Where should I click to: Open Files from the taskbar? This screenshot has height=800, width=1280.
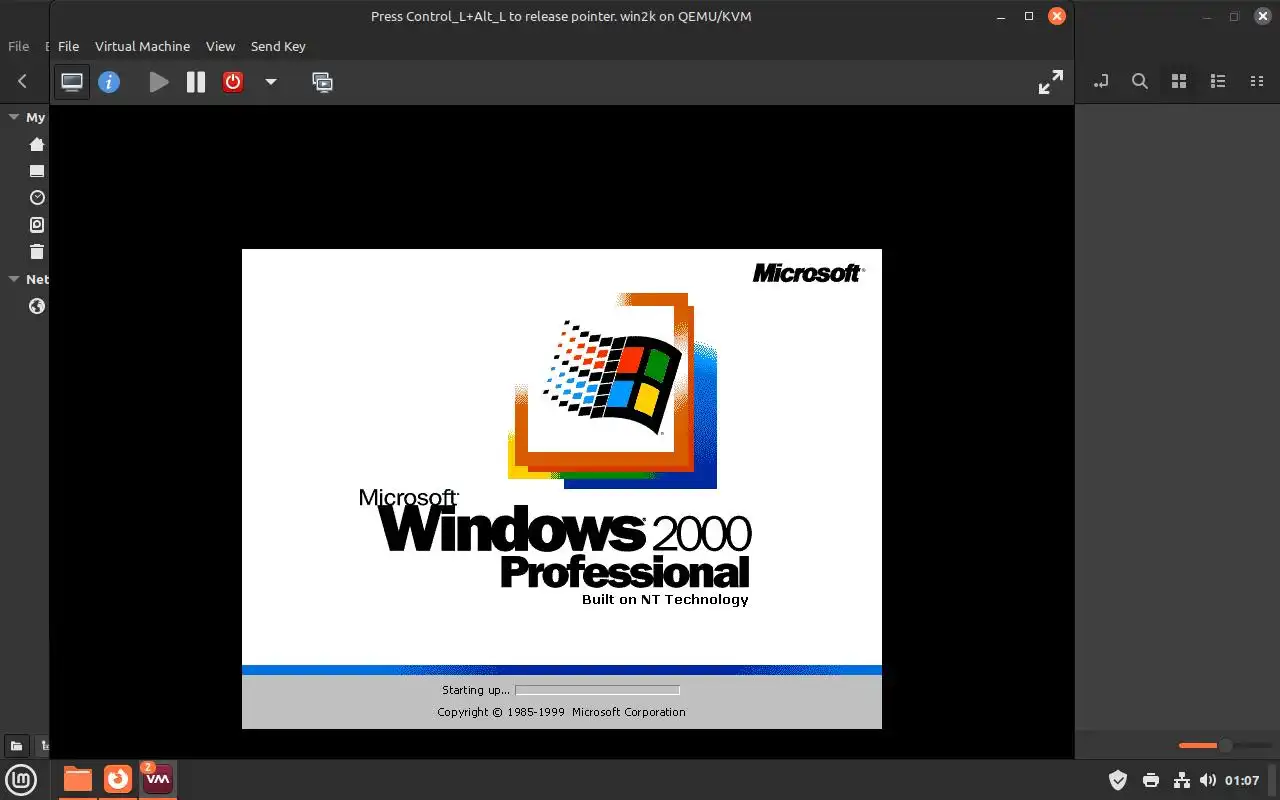coord(77,779)
